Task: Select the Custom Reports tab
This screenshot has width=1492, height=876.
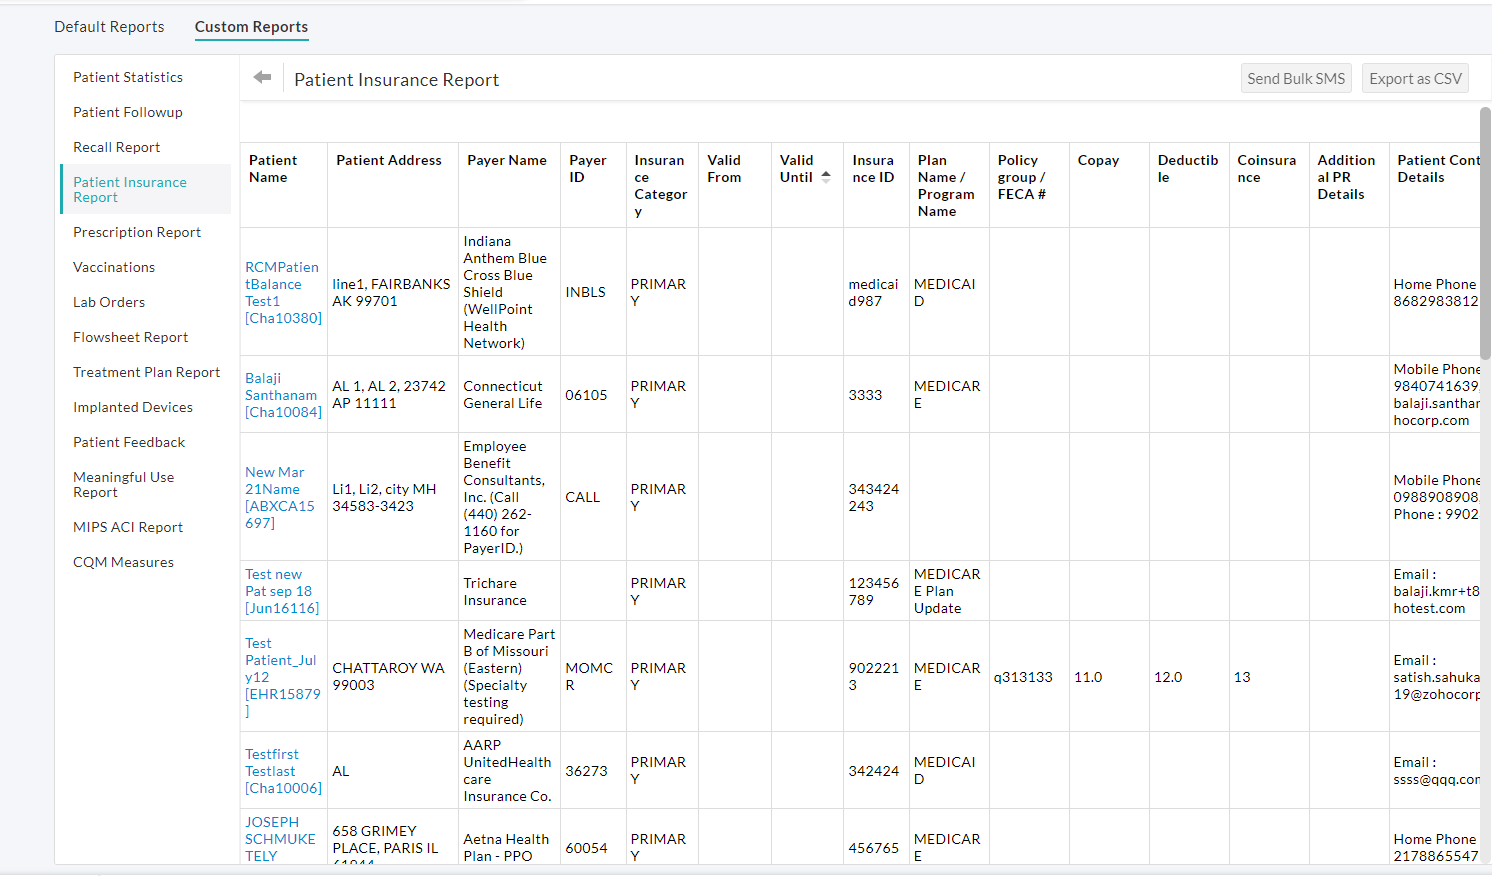Action: [251, 27]
